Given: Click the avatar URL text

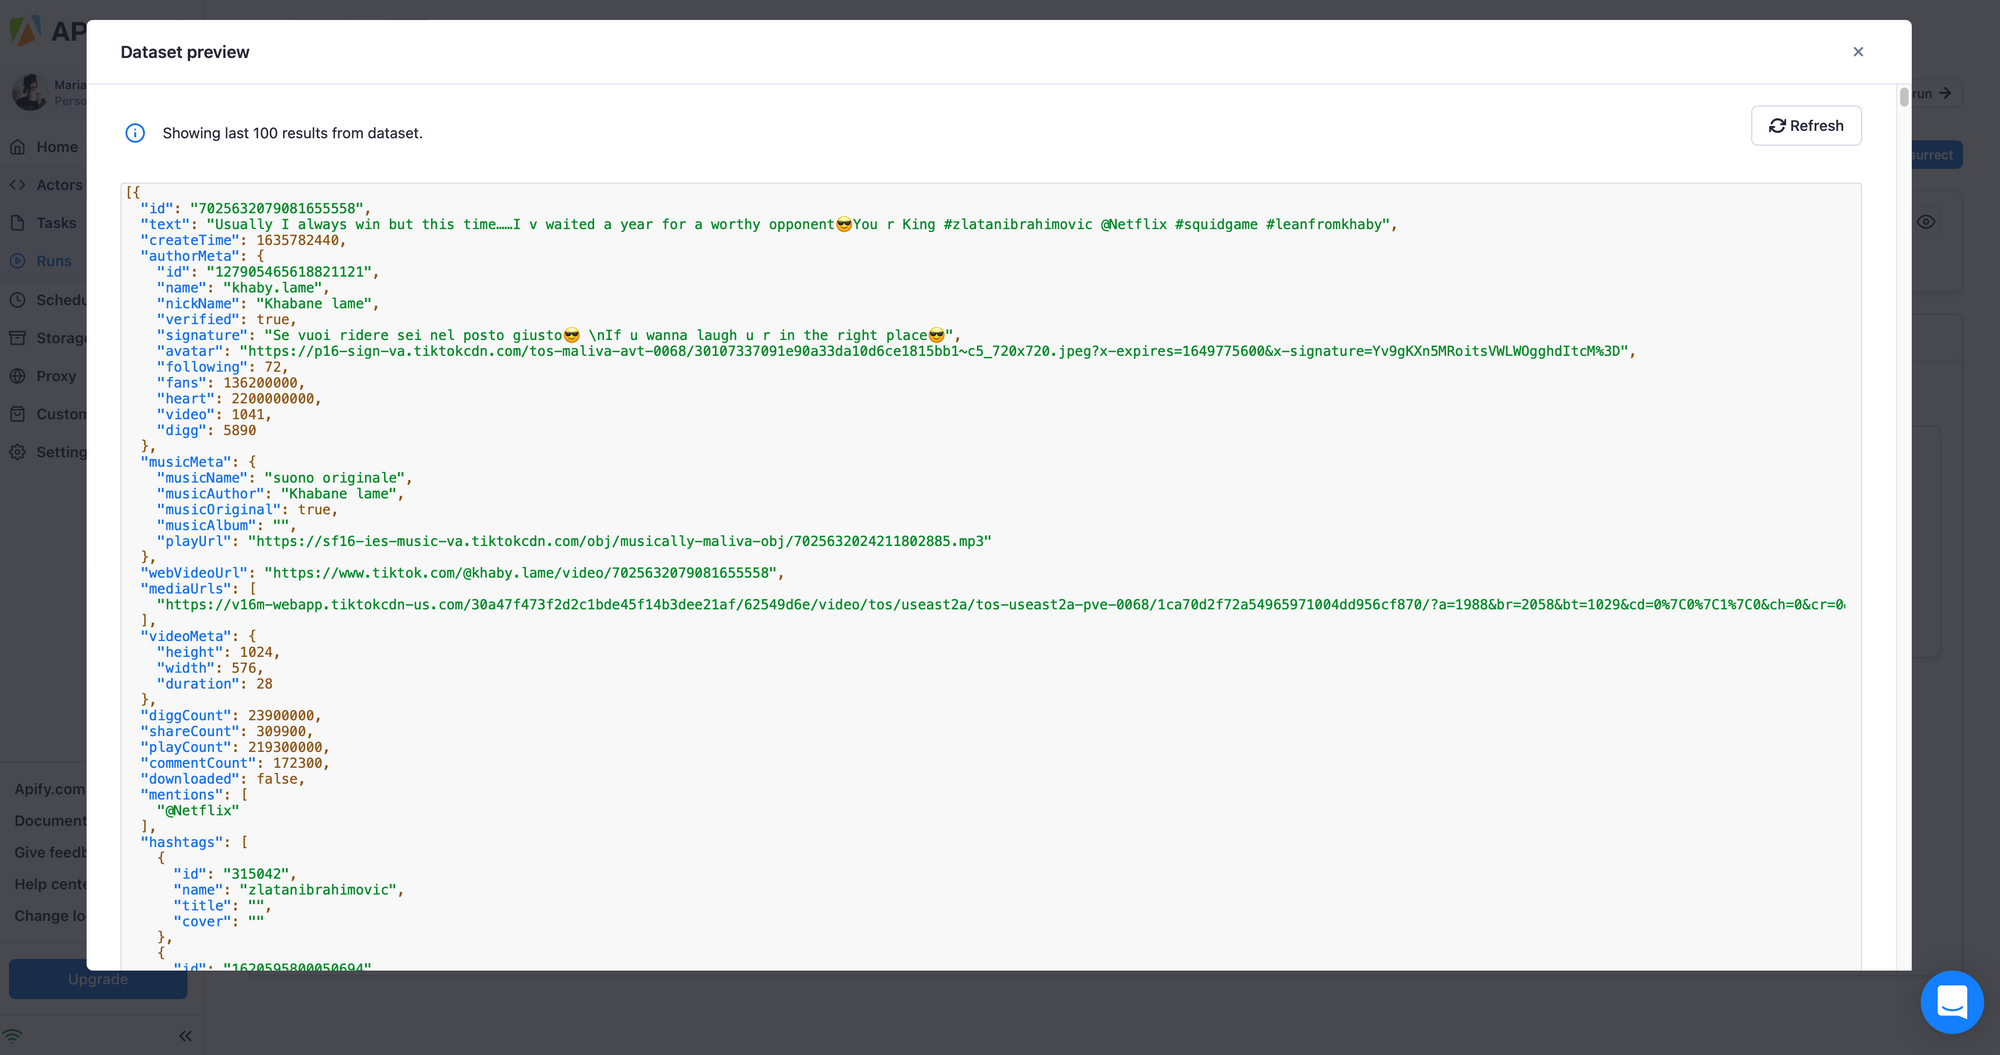Looking at the screenshot, I should pos(935,351).
